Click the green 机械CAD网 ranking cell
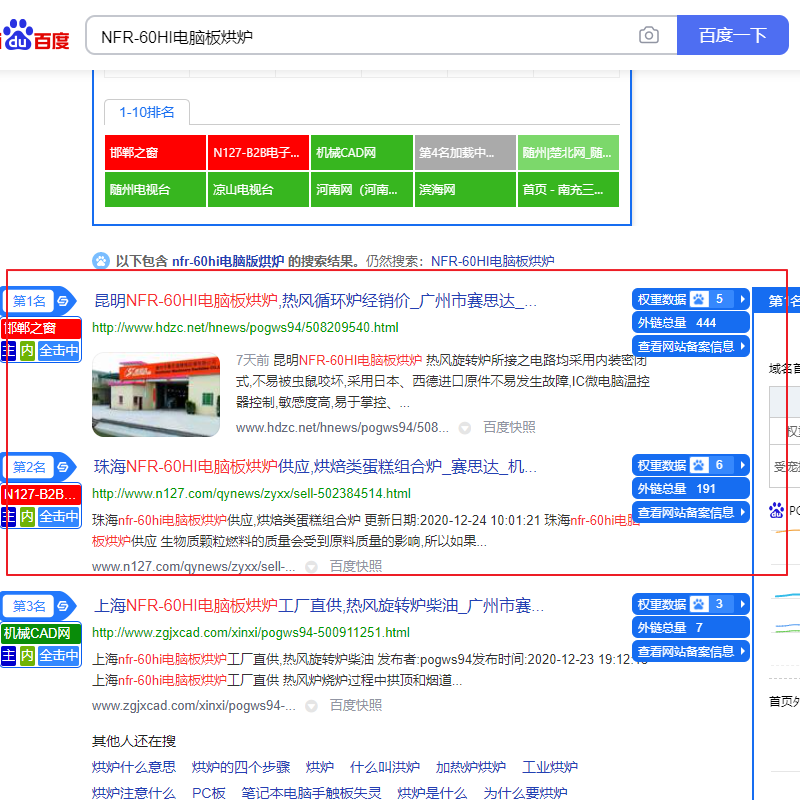 pyautogui.click(x=362, y=153)
